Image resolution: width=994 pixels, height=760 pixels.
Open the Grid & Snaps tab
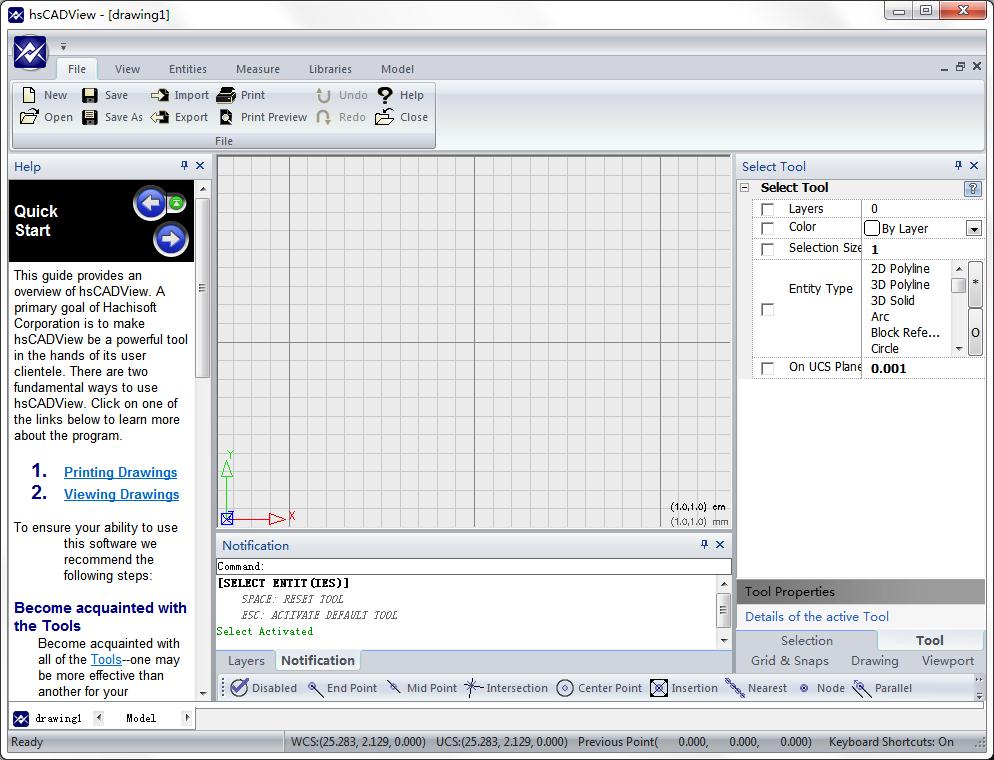[789, 661]
